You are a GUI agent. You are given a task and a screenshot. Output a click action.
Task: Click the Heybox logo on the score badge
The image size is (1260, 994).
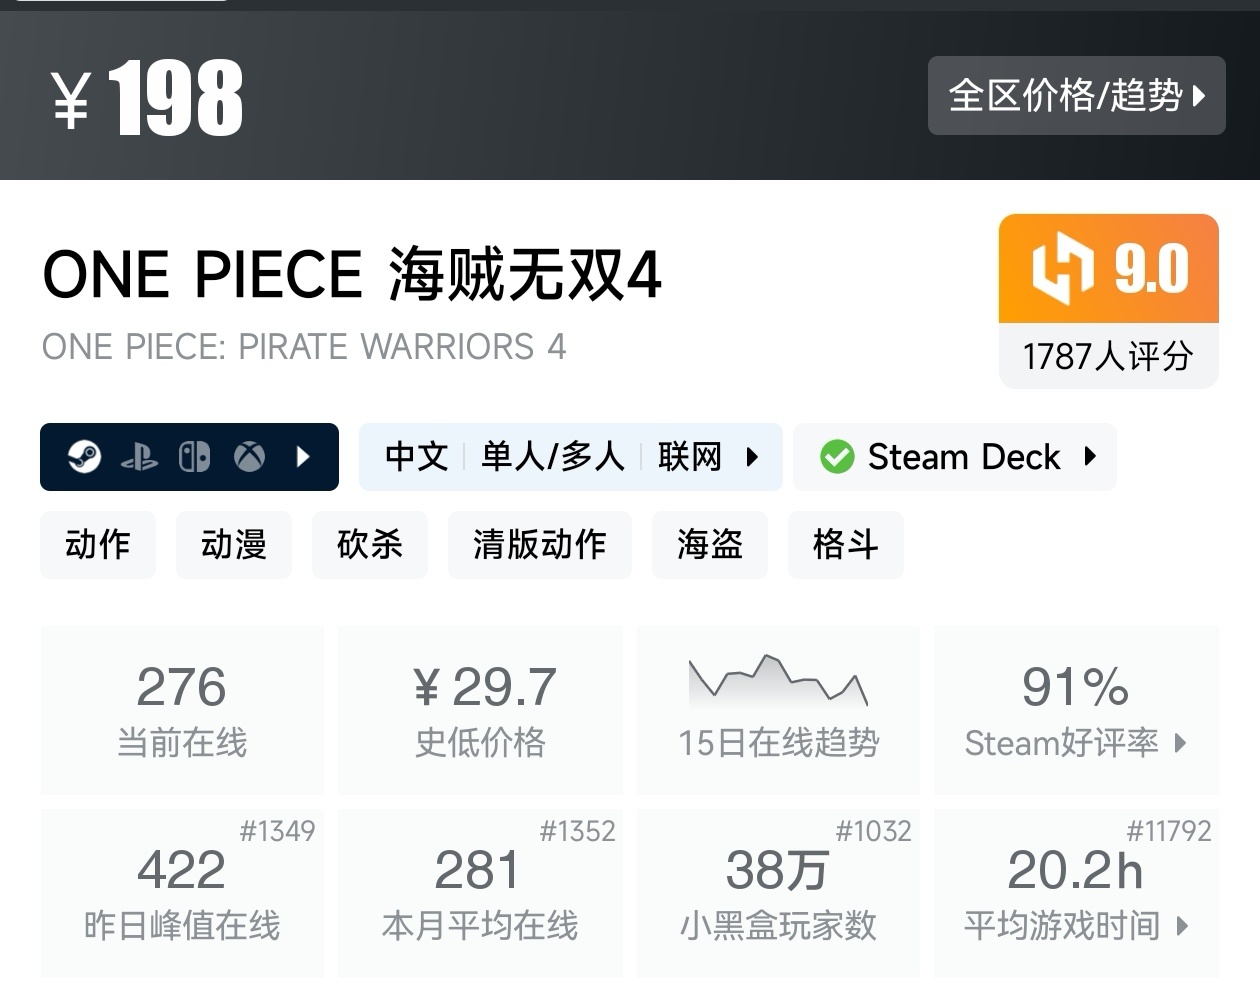coord(1063,268)
